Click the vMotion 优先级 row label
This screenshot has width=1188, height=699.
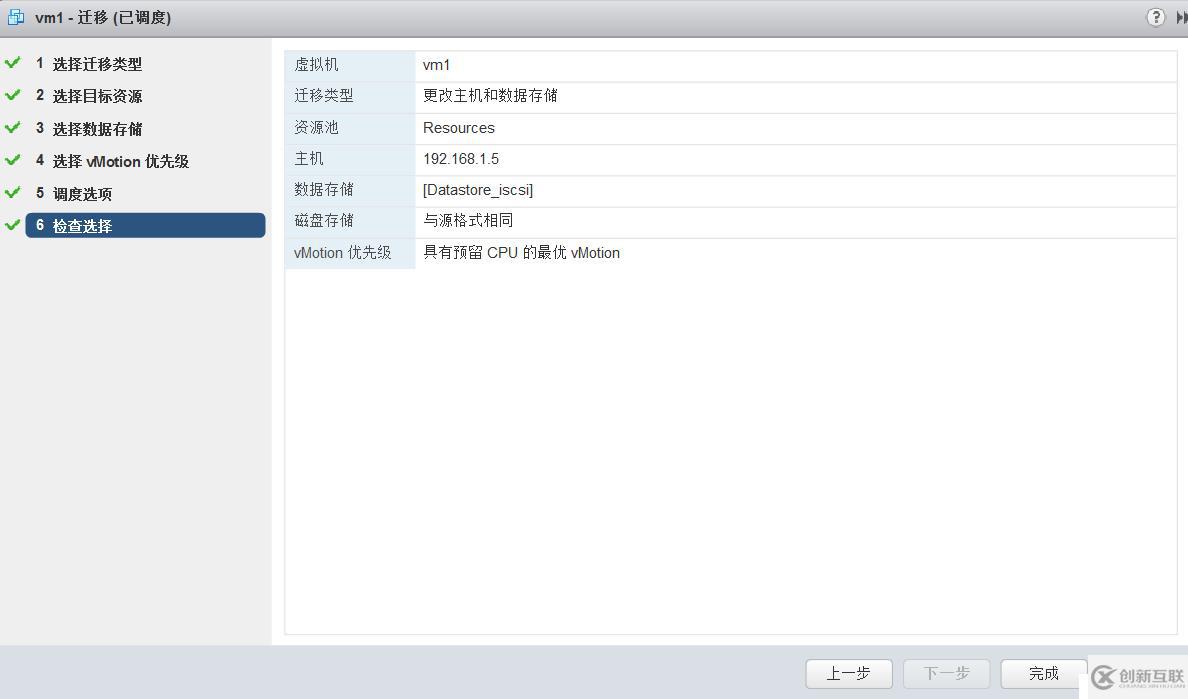click(343, 253)
